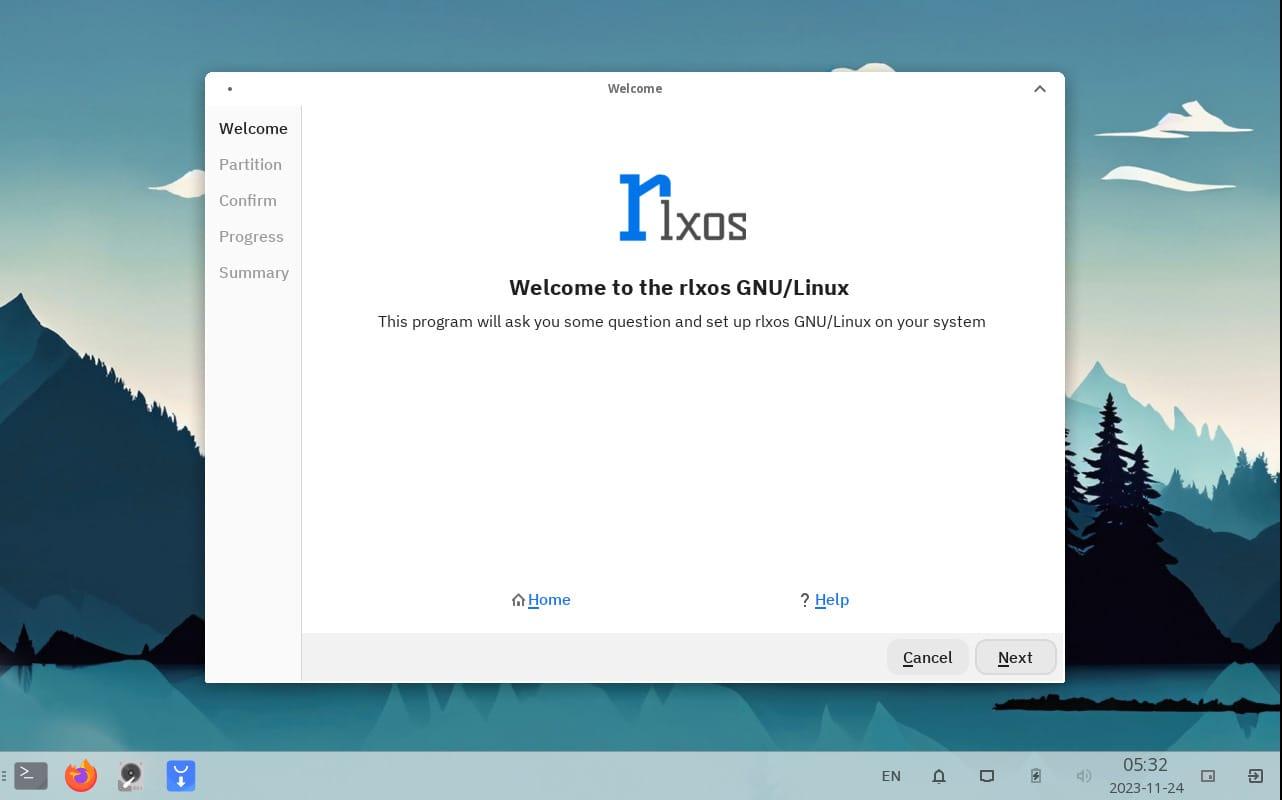1282x800 pixels.
Task: Click the logout icon at the tray's far right
Action: coord(1255,775)
